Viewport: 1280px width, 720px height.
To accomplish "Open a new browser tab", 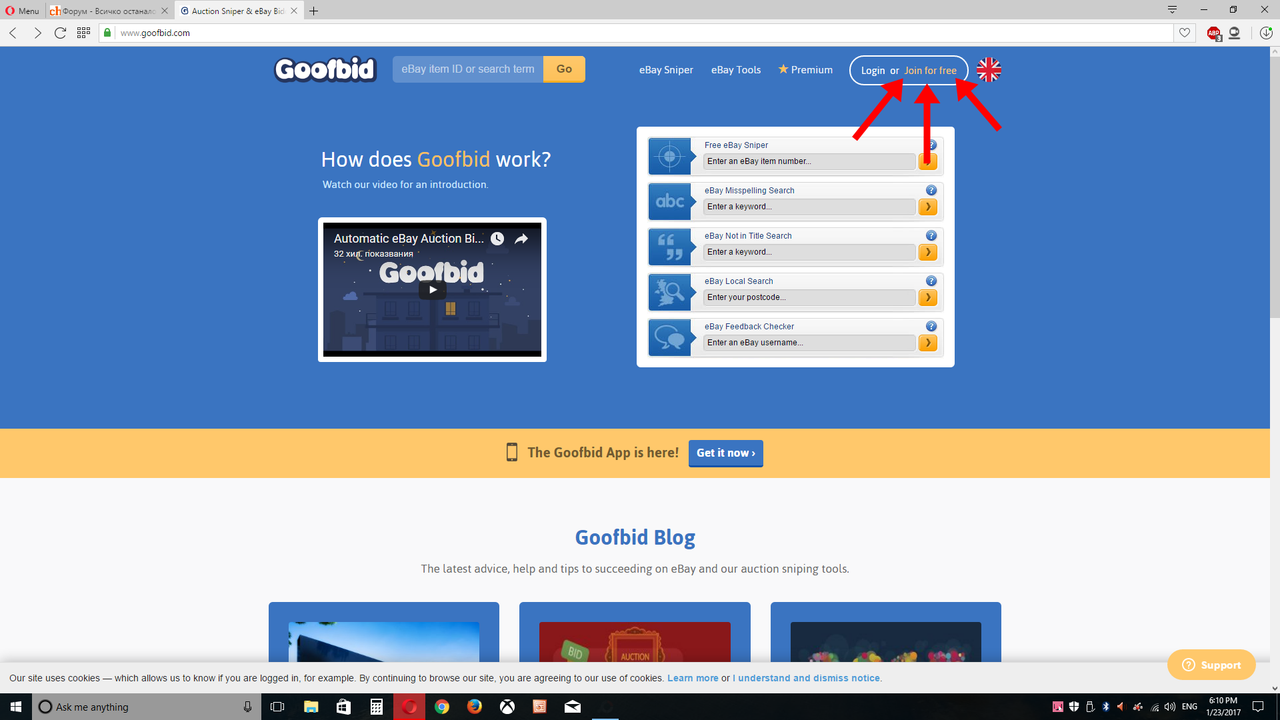I will pos(314,11).
